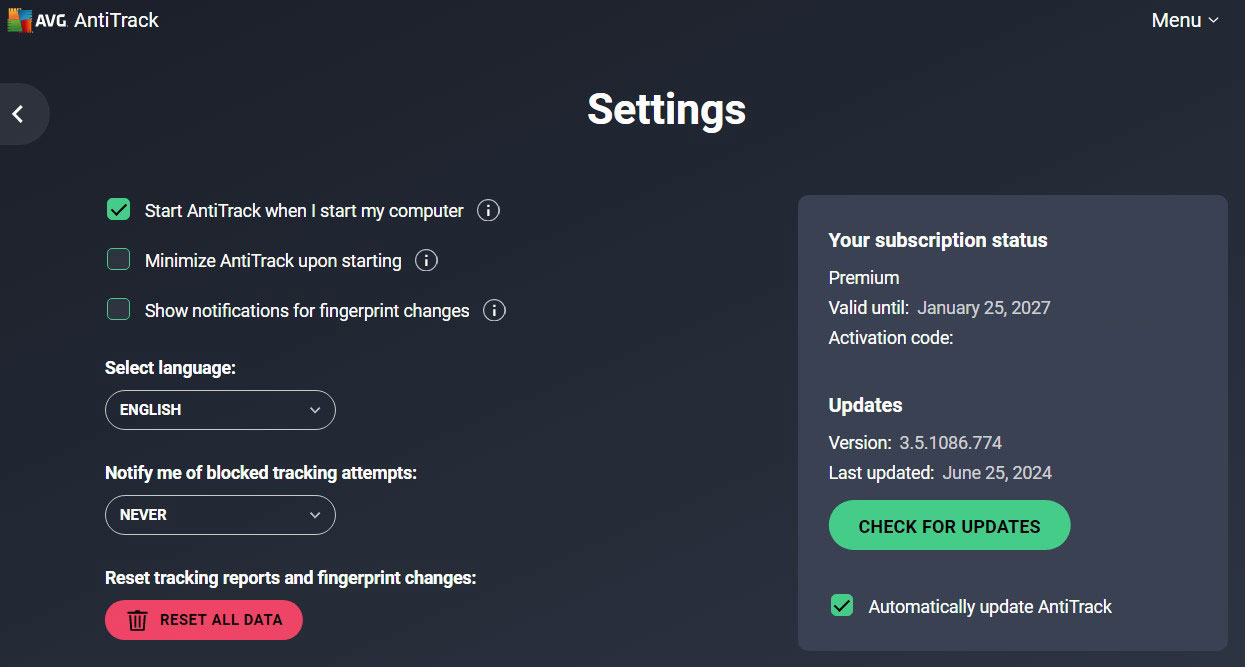Click the Activation code label

pos(891,338)
